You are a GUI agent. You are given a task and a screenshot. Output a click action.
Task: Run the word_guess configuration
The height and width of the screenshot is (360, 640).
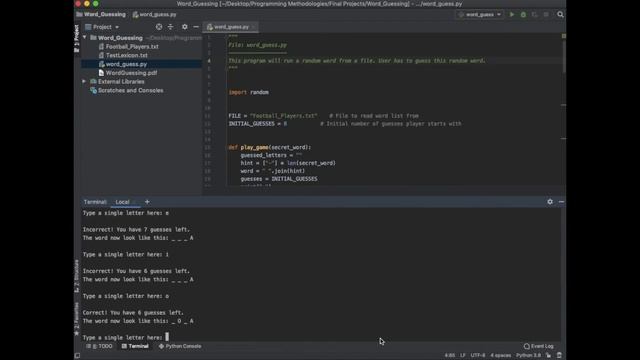coord(512,14)
